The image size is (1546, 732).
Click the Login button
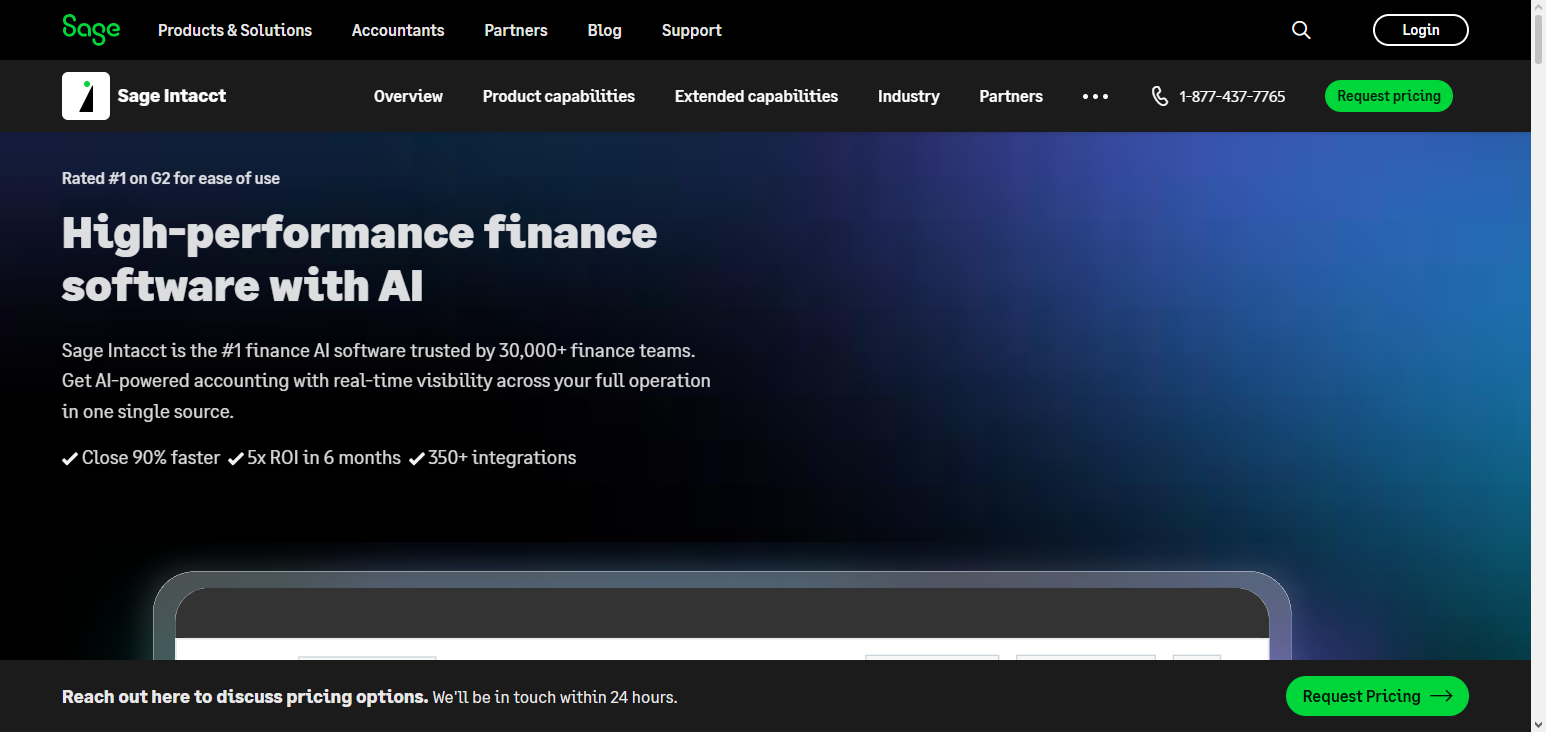coord(1420,29)
